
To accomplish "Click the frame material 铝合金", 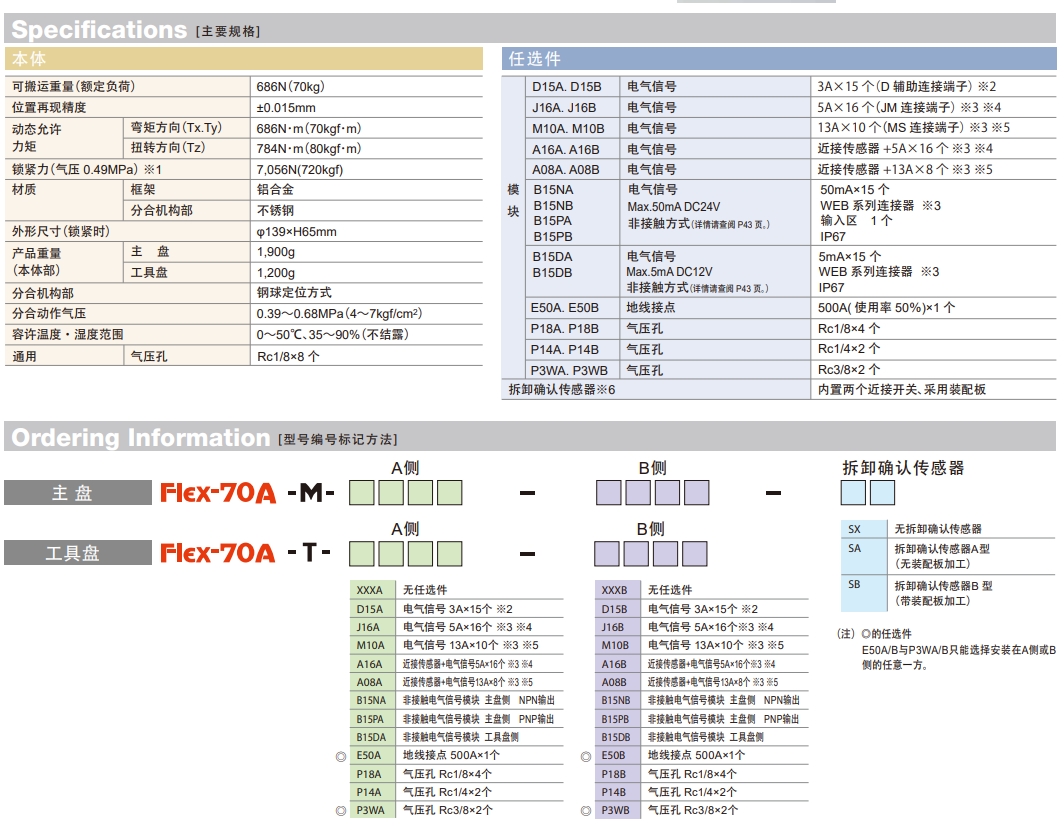I will point(275,189).
